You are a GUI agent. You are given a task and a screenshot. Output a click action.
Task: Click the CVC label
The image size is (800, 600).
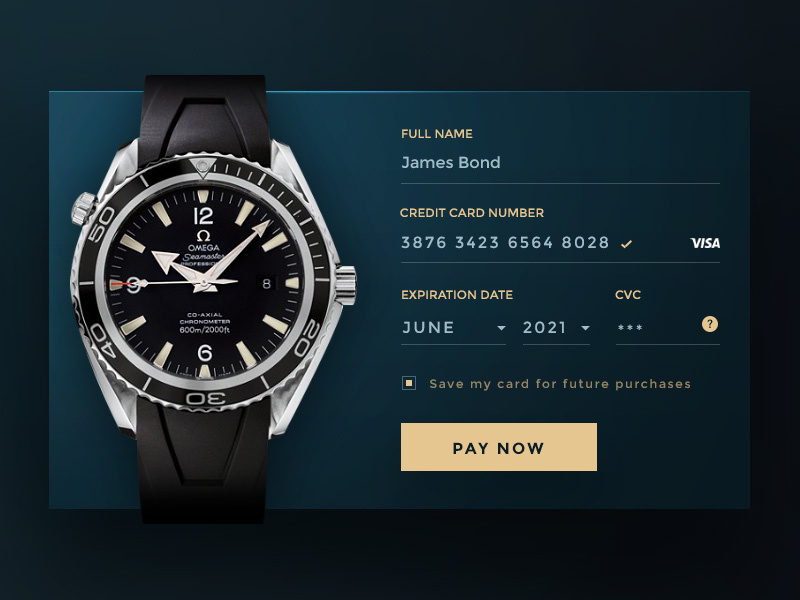tap(628, 295)
